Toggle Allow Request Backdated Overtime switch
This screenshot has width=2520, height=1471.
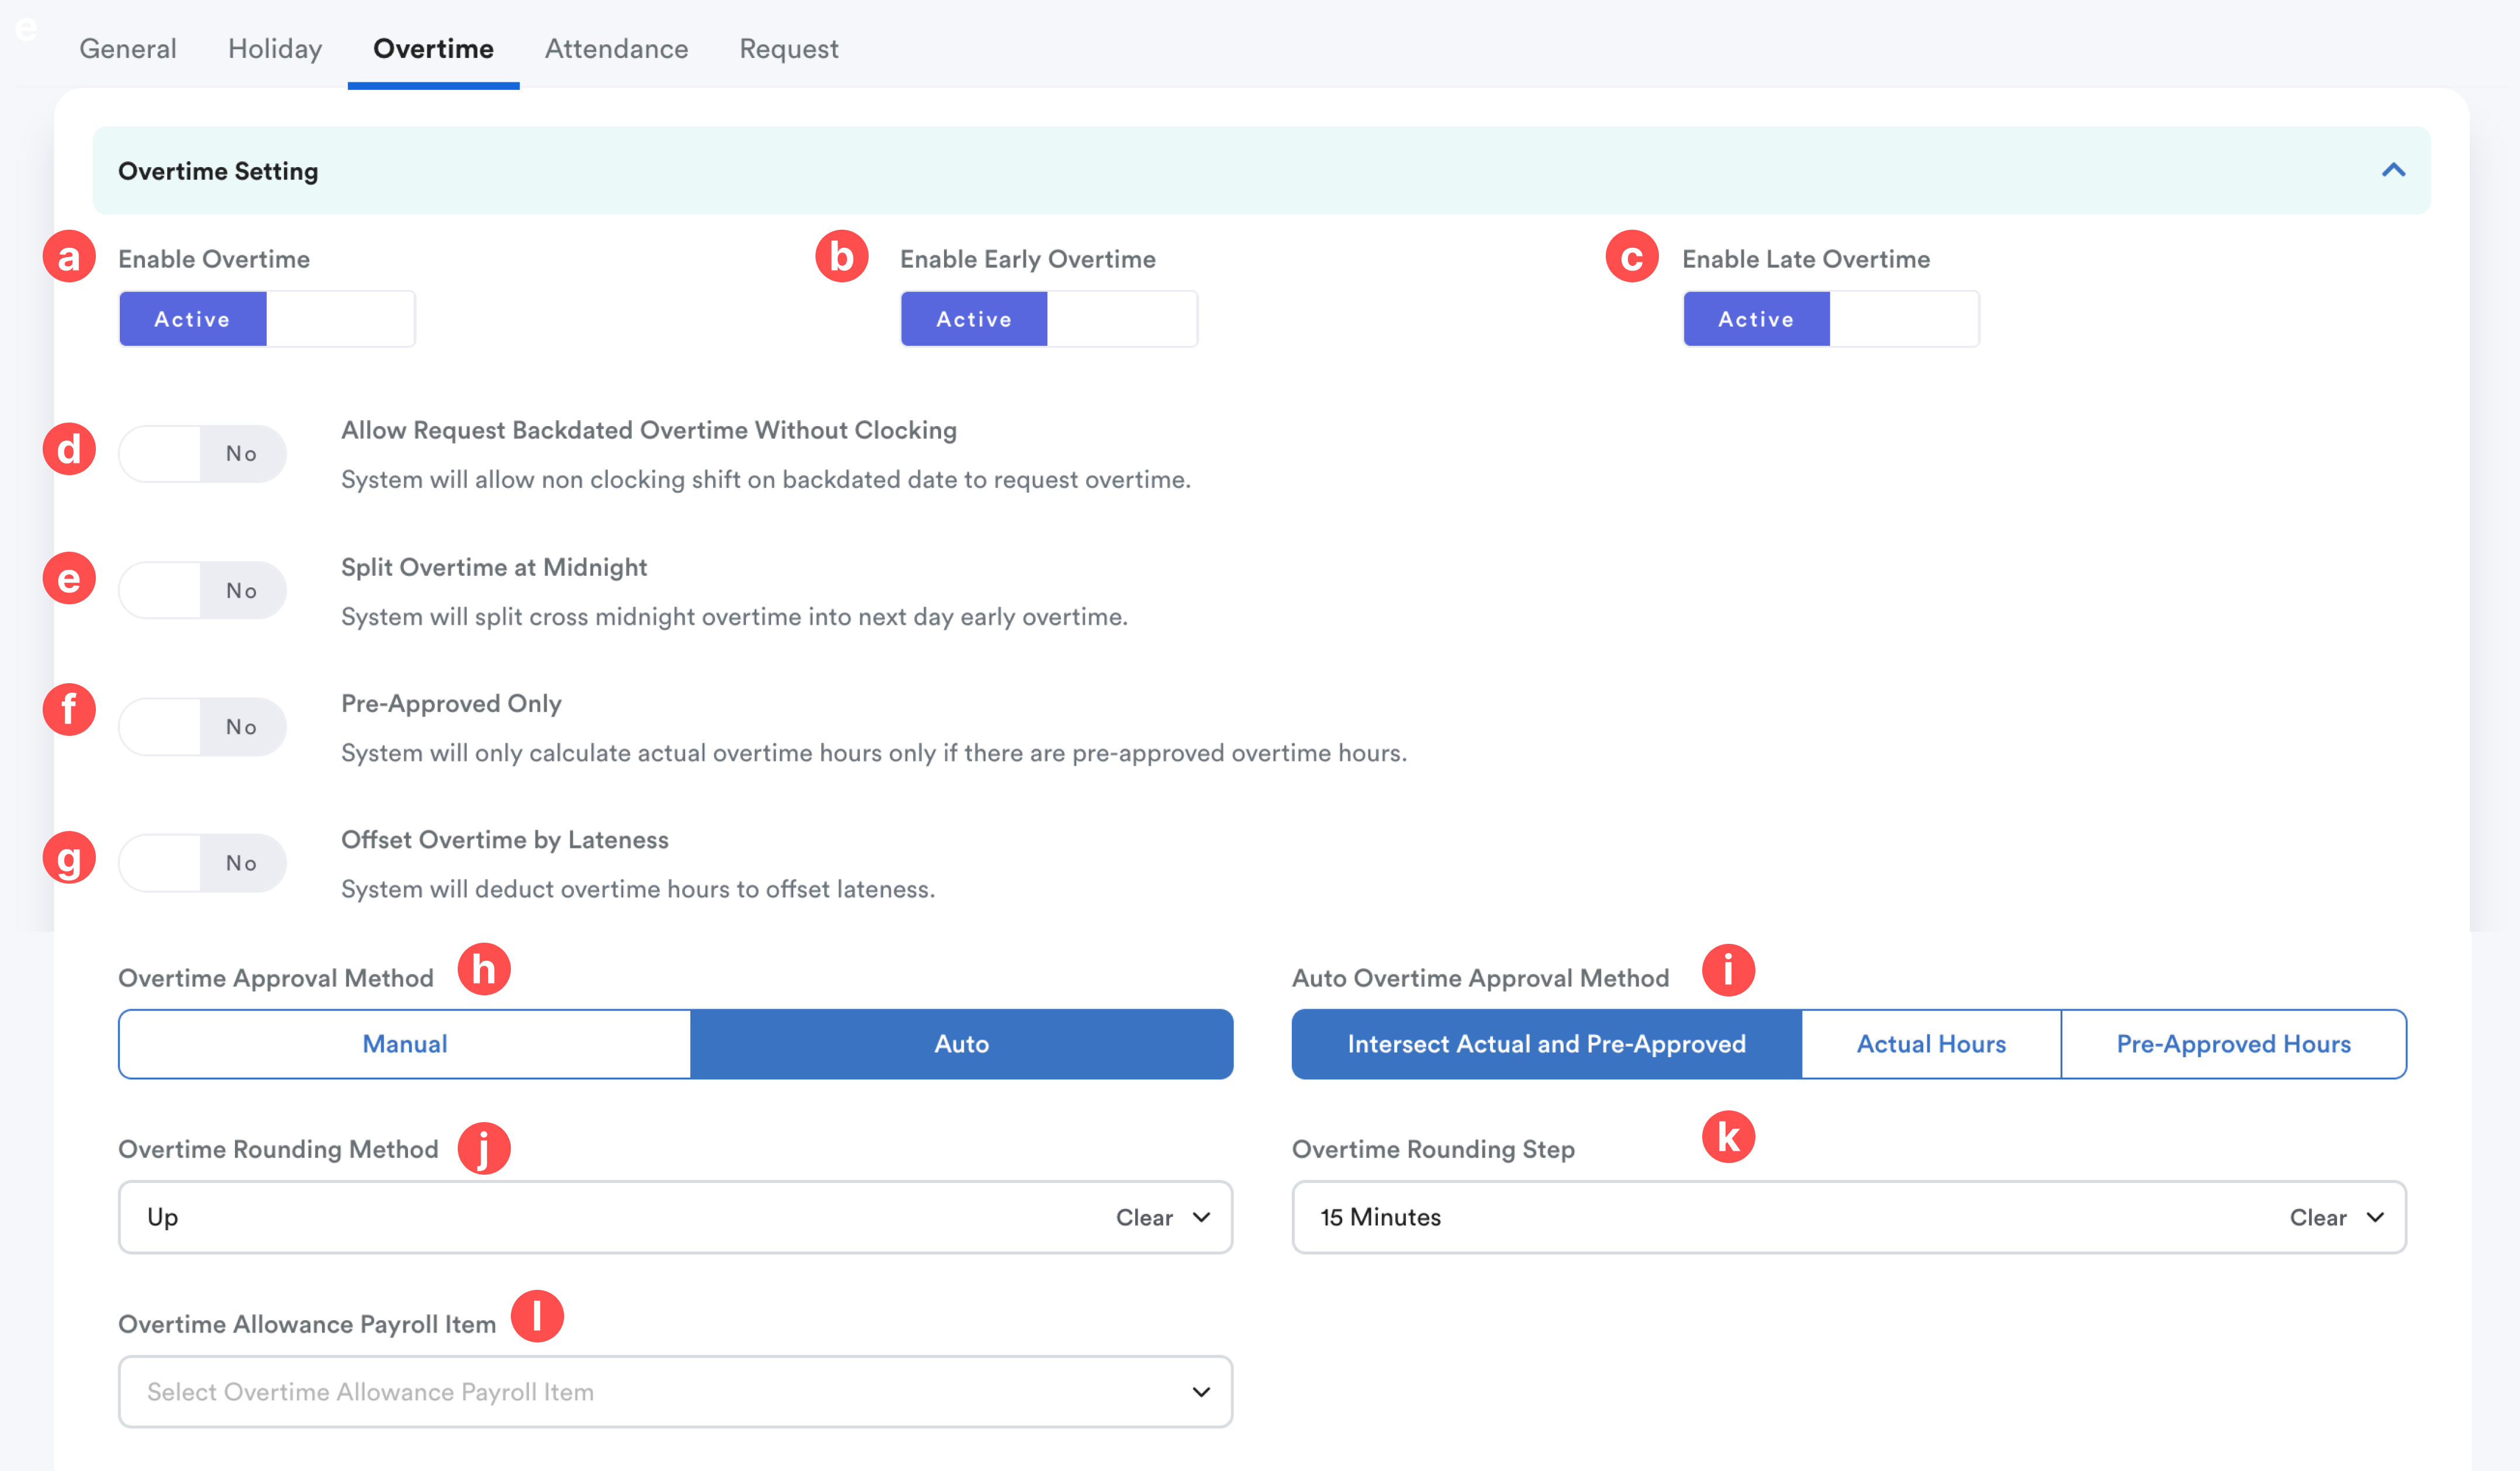[x=203, y=454]
